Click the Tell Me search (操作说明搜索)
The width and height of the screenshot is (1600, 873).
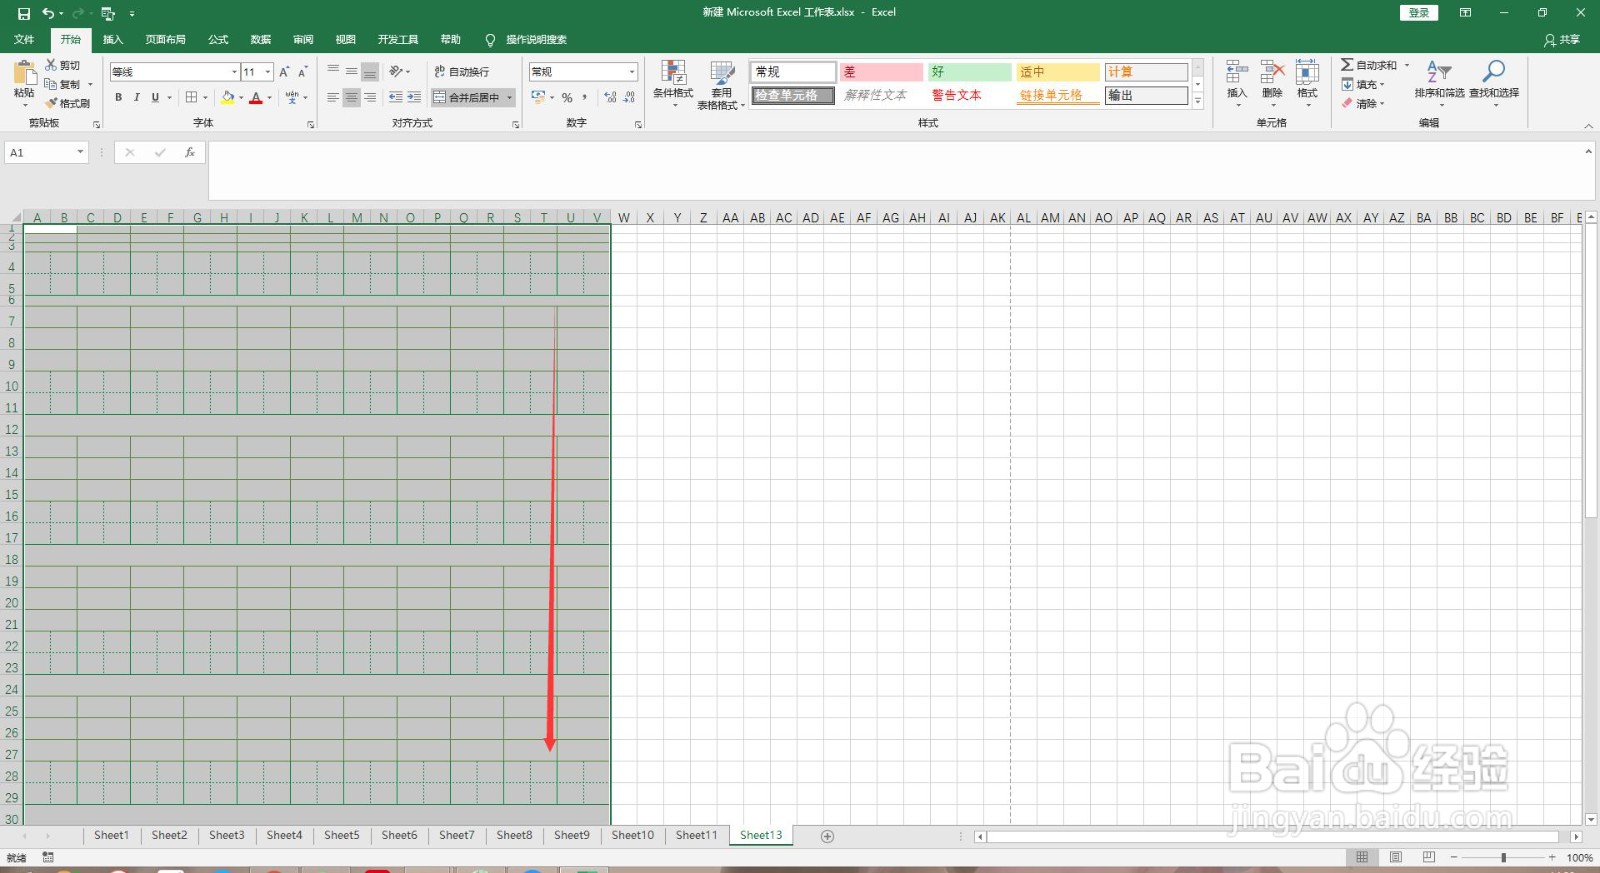[x=527, y=40]
